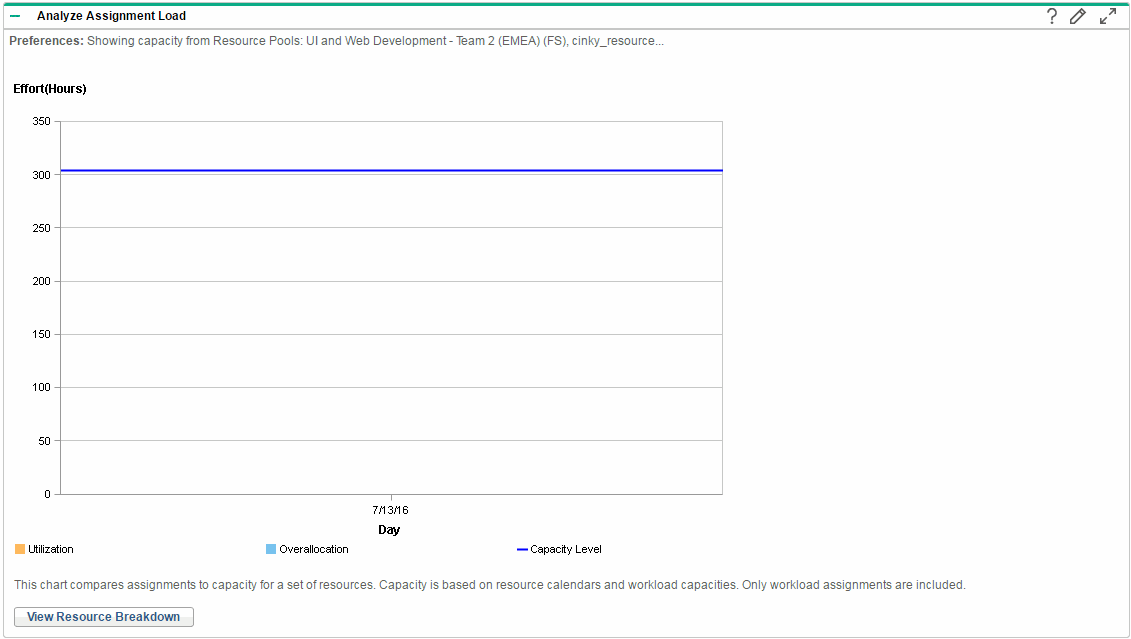Click the 350 value on the vertical axis
The image size is (1131, 639).
41,122
